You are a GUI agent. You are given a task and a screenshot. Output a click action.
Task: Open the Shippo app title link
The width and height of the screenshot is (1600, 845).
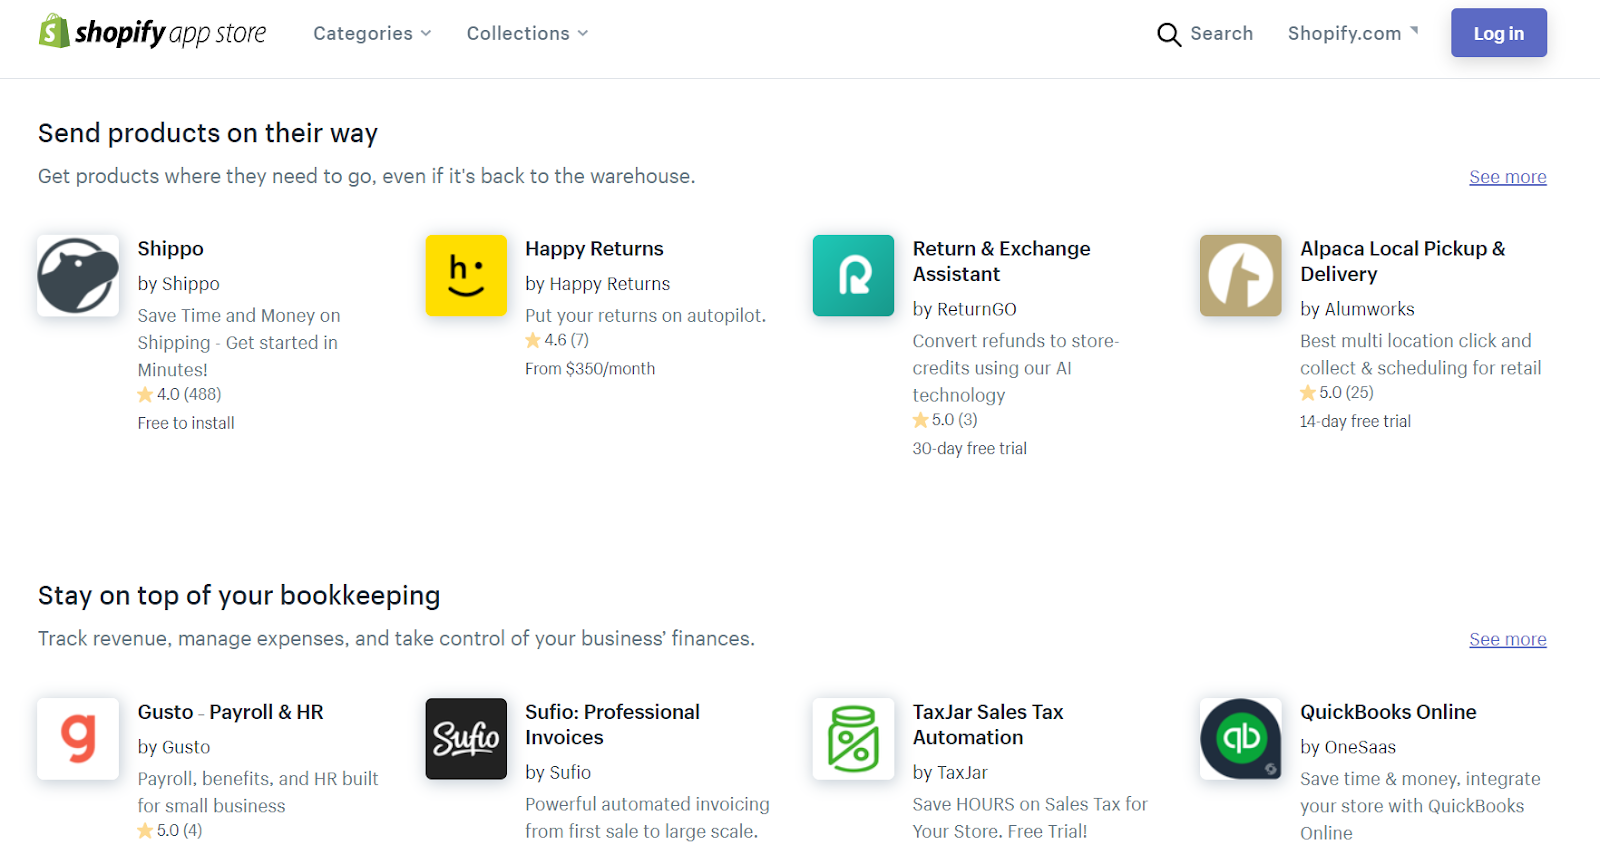point(170,249)
